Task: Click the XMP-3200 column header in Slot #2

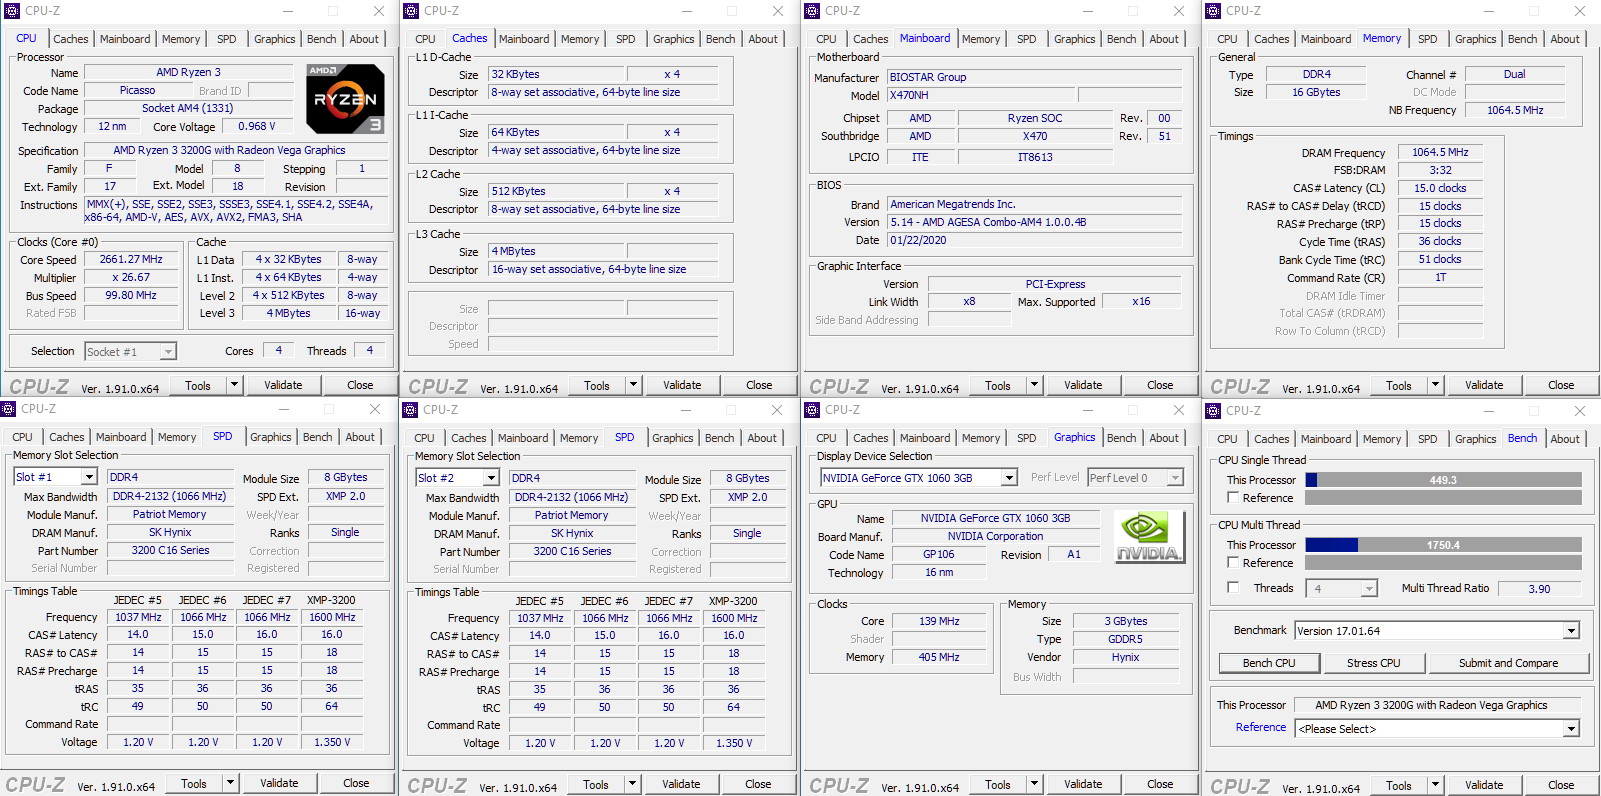Action: coord(733,601)
